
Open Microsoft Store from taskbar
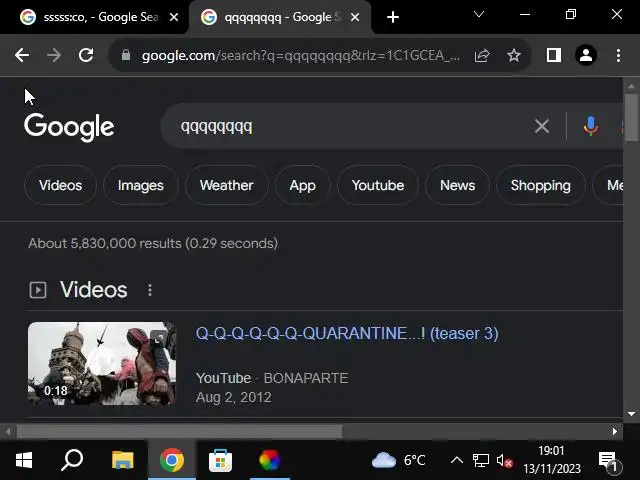[220, 460]
